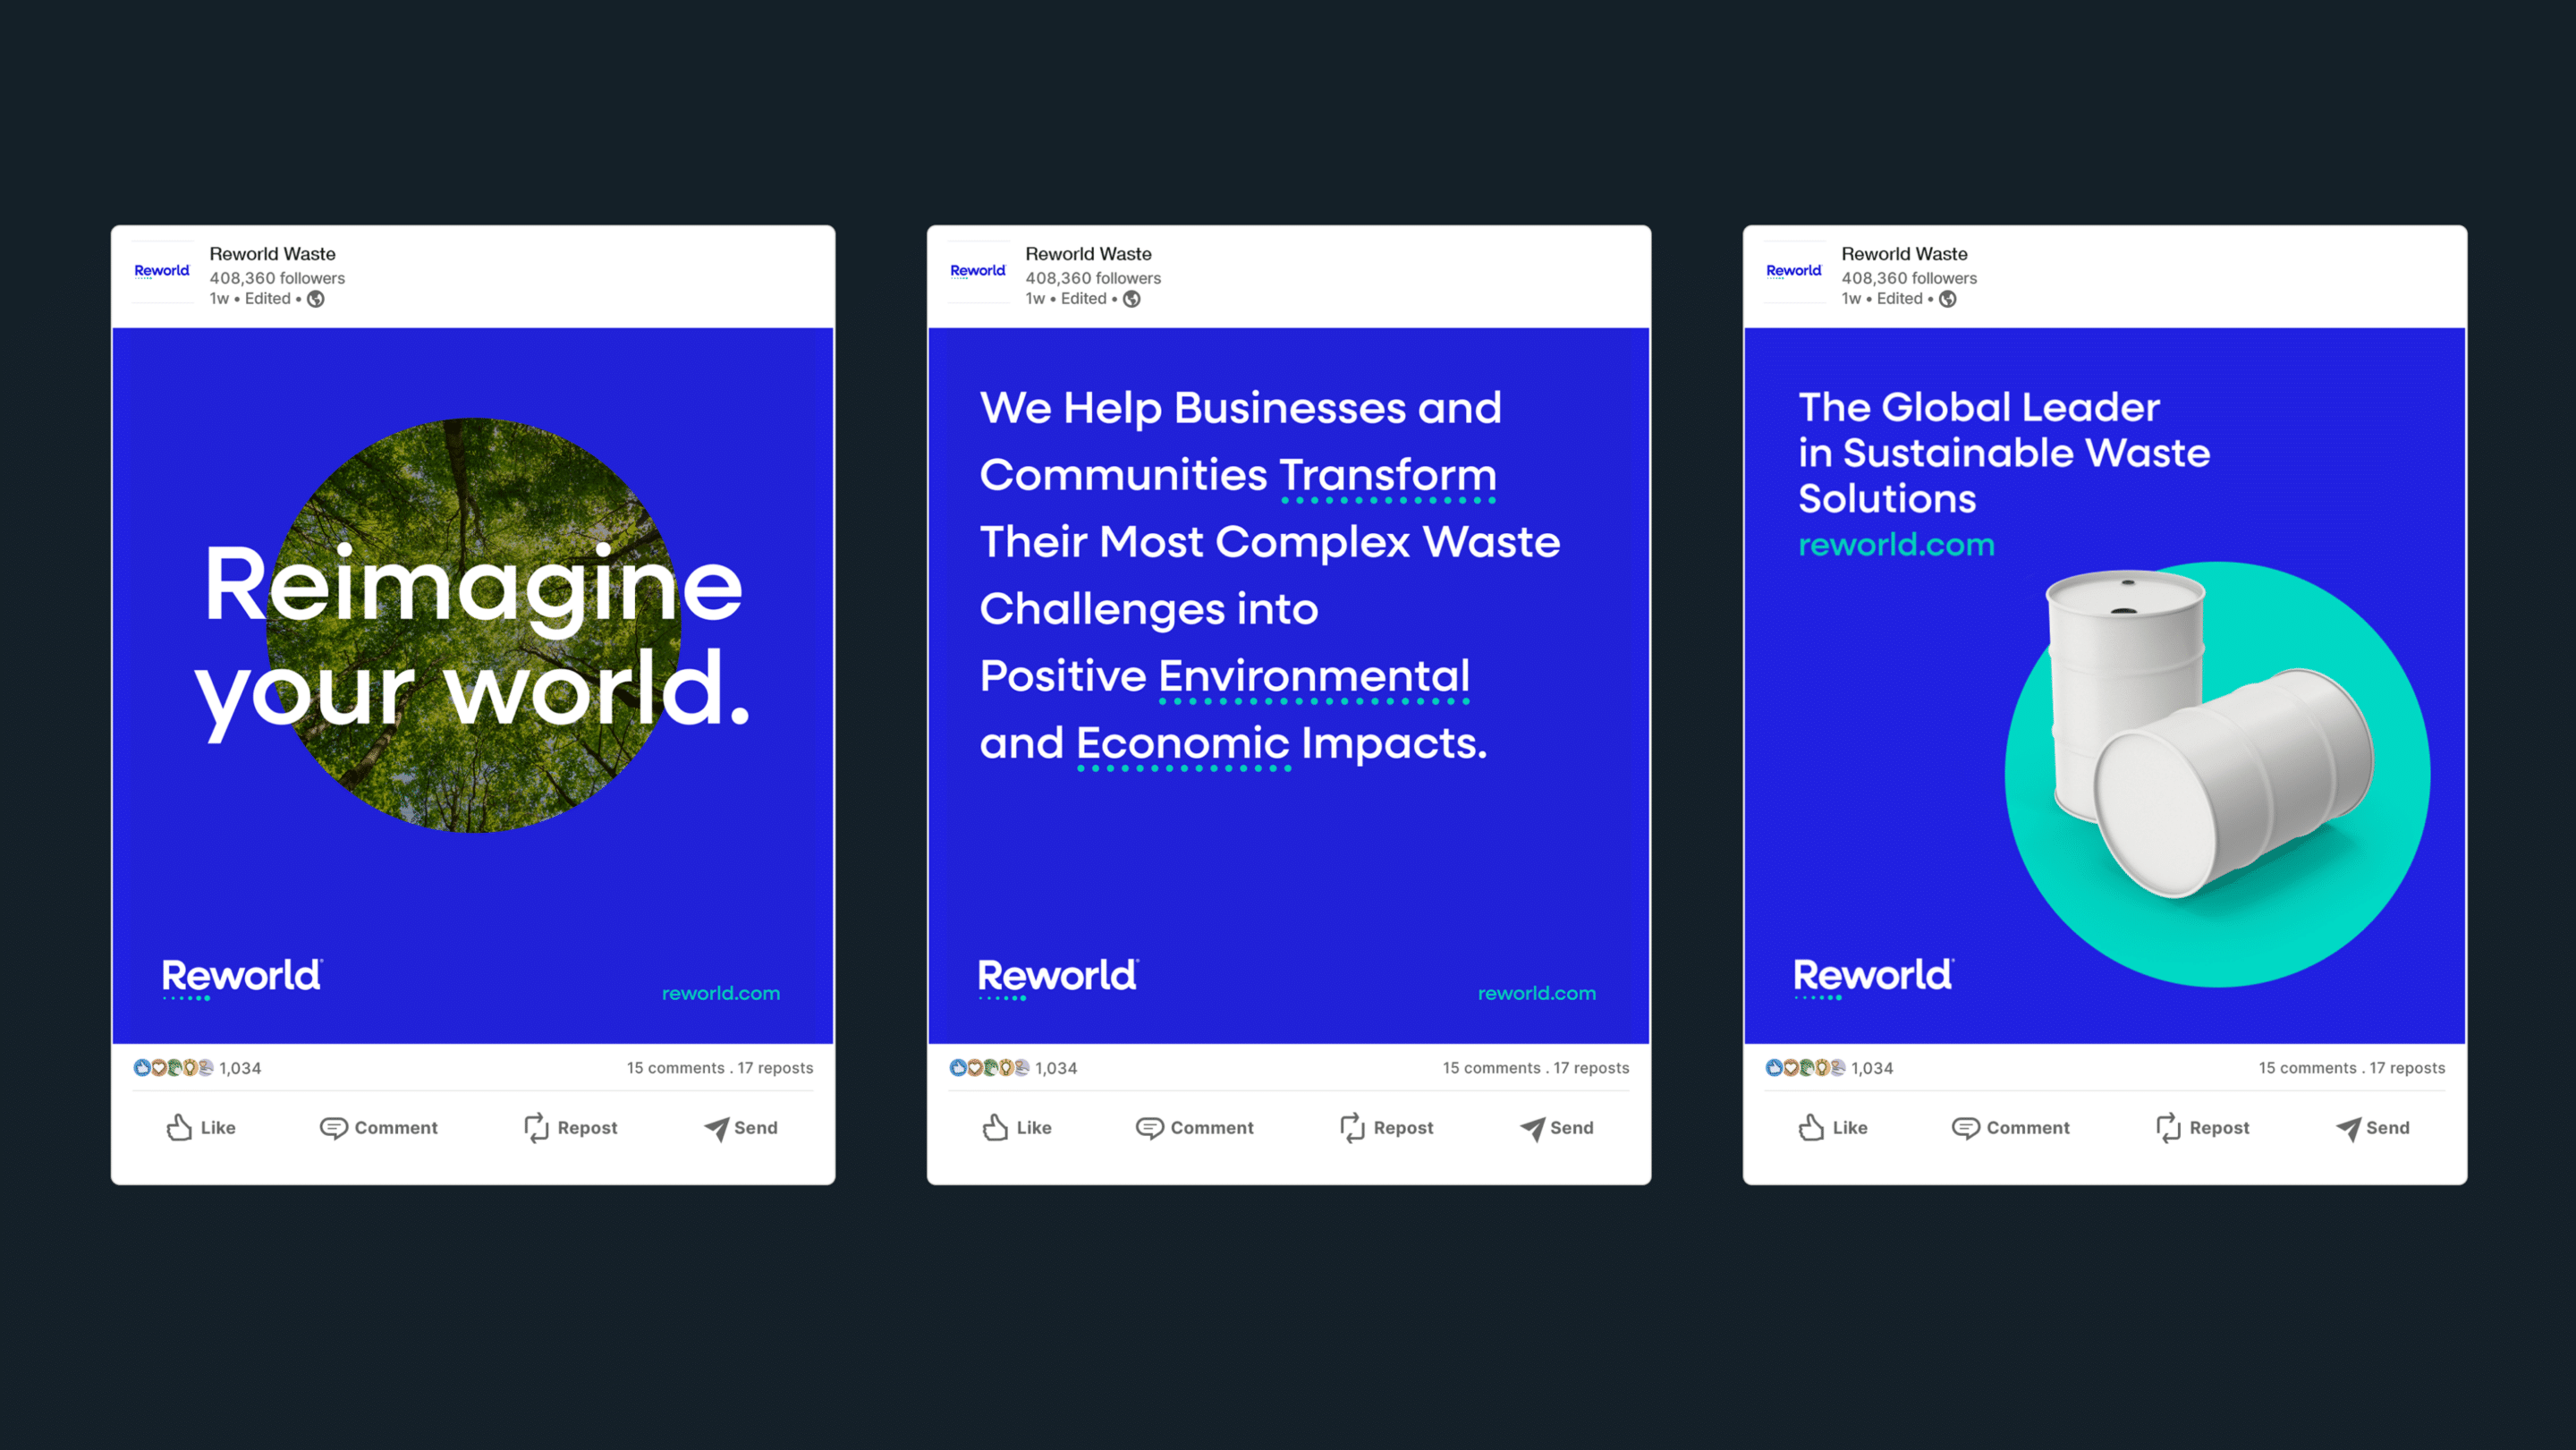Open 17 reposts on We Help Businesses post
2576x1450 pixels.
coord(1592,1068)
